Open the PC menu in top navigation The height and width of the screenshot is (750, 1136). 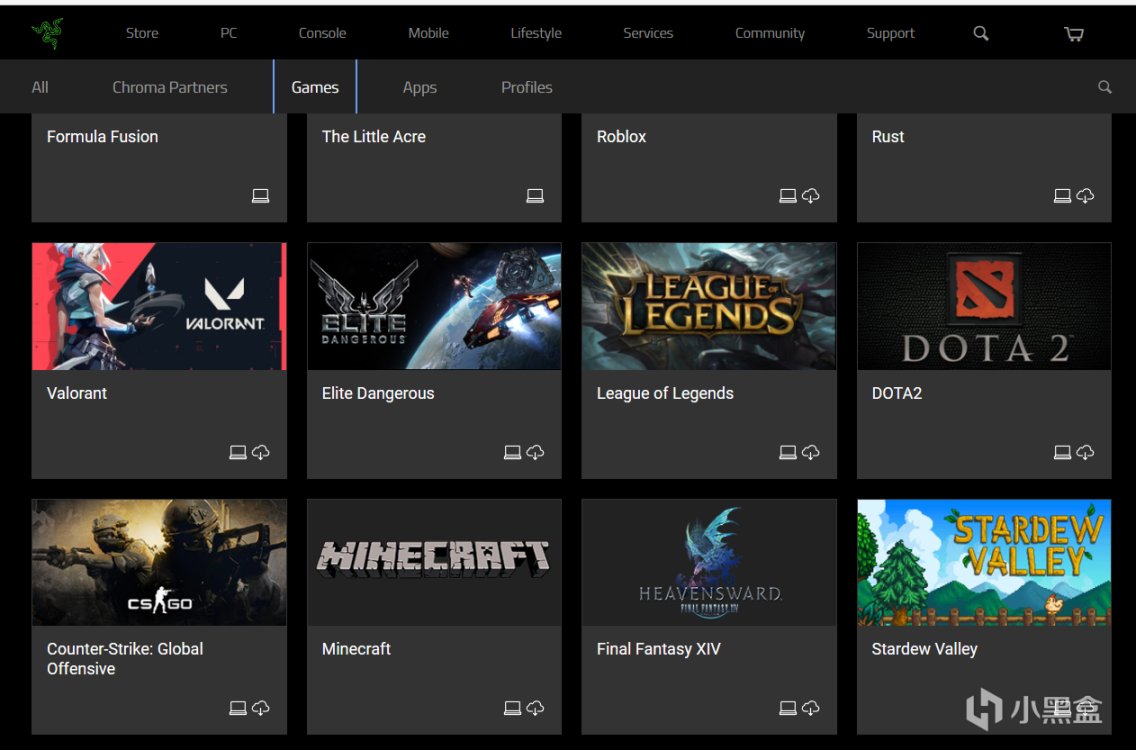(x=228, y=33)
